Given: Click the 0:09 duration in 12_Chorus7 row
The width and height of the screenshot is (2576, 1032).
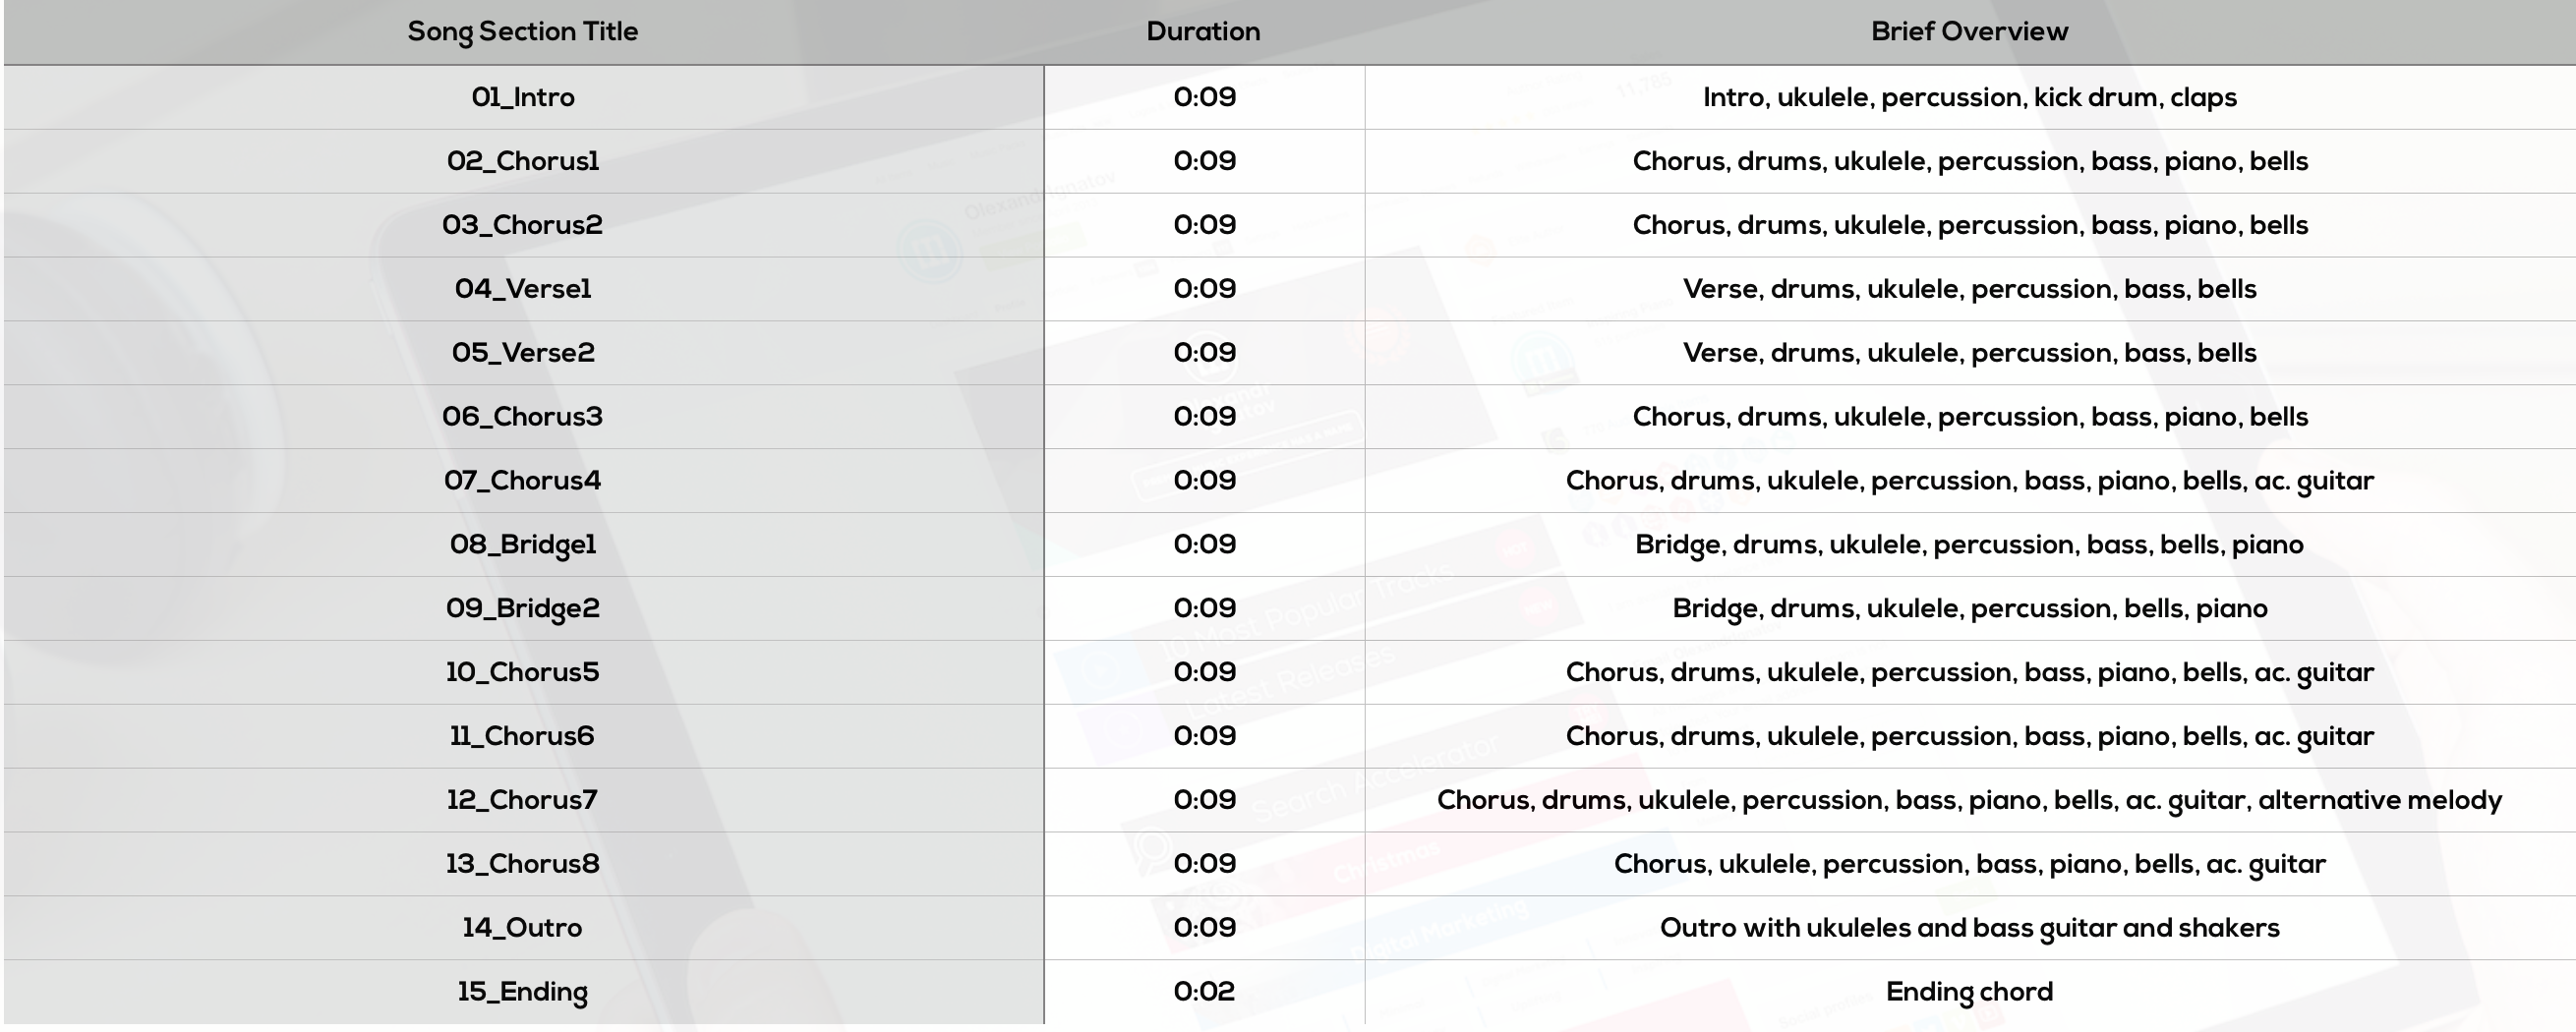Looking at the screenshot, I should tap(1205, 800).
